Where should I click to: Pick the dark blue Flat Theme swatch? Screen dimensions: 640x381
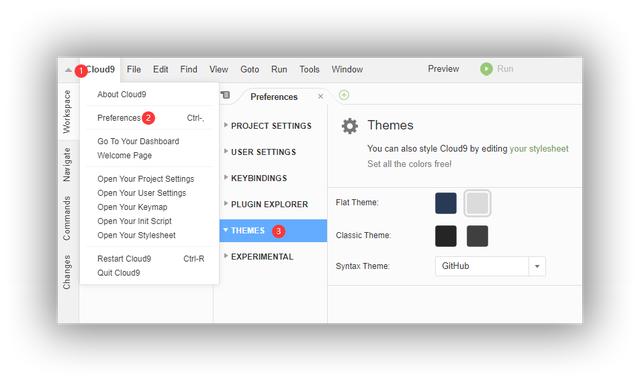tap(446, 203)
